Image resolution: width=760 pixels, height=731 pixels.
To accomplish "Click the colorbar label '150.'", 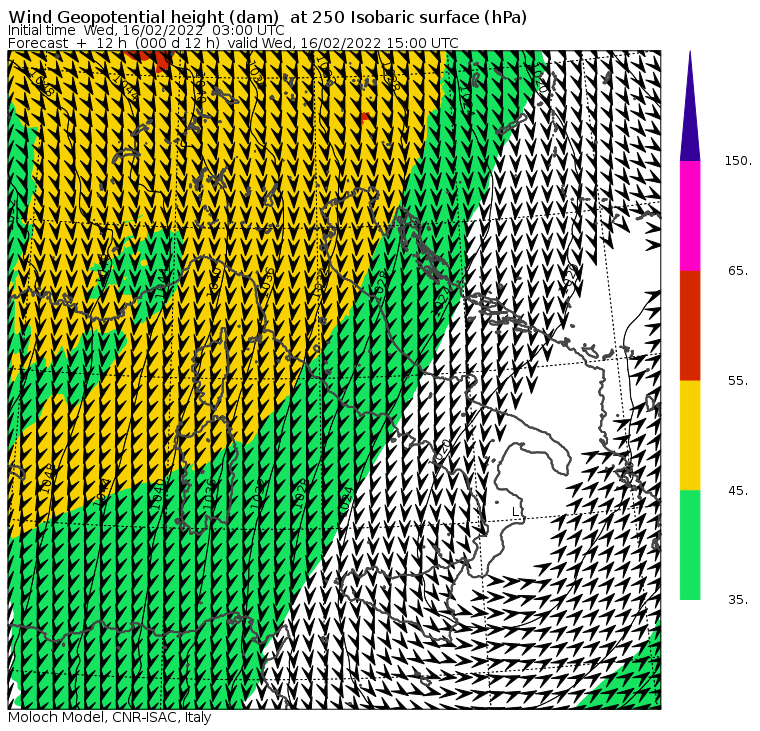I will click(738, 161).
